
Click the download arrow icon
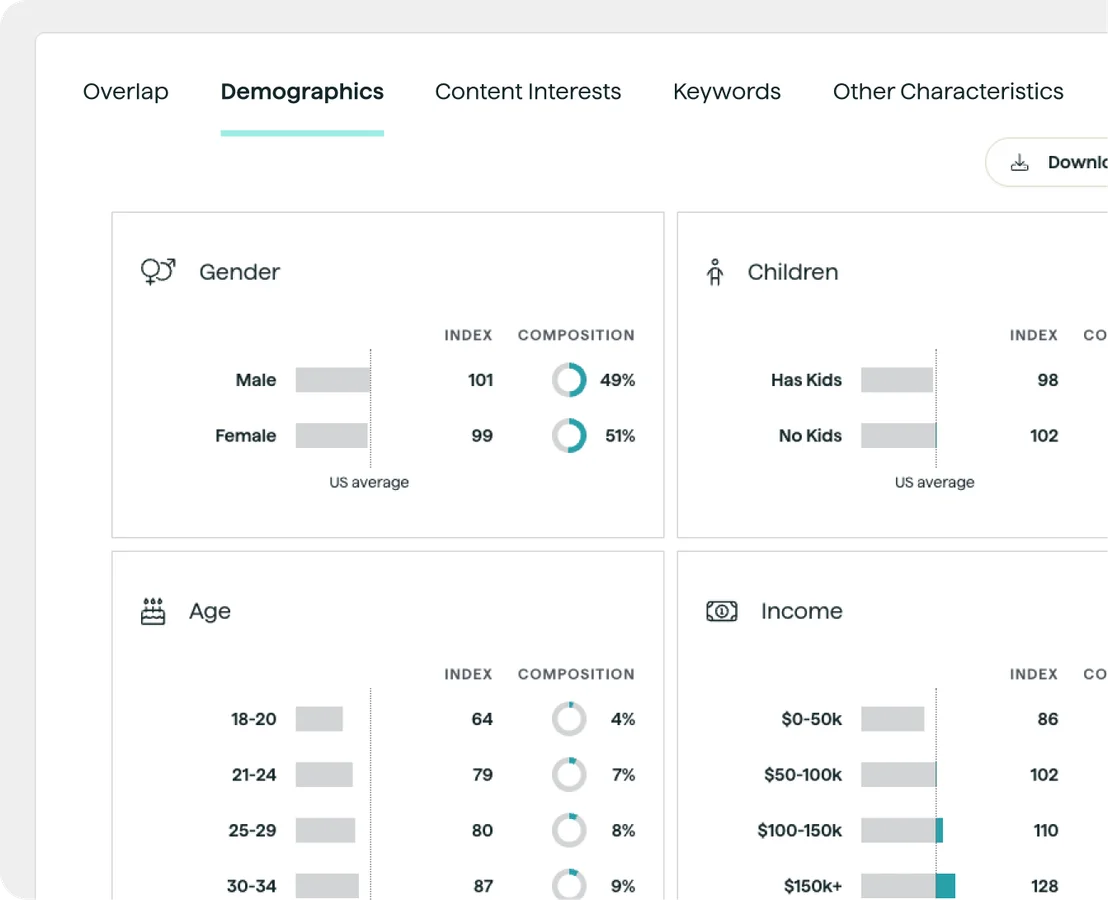coord(1019,163)
